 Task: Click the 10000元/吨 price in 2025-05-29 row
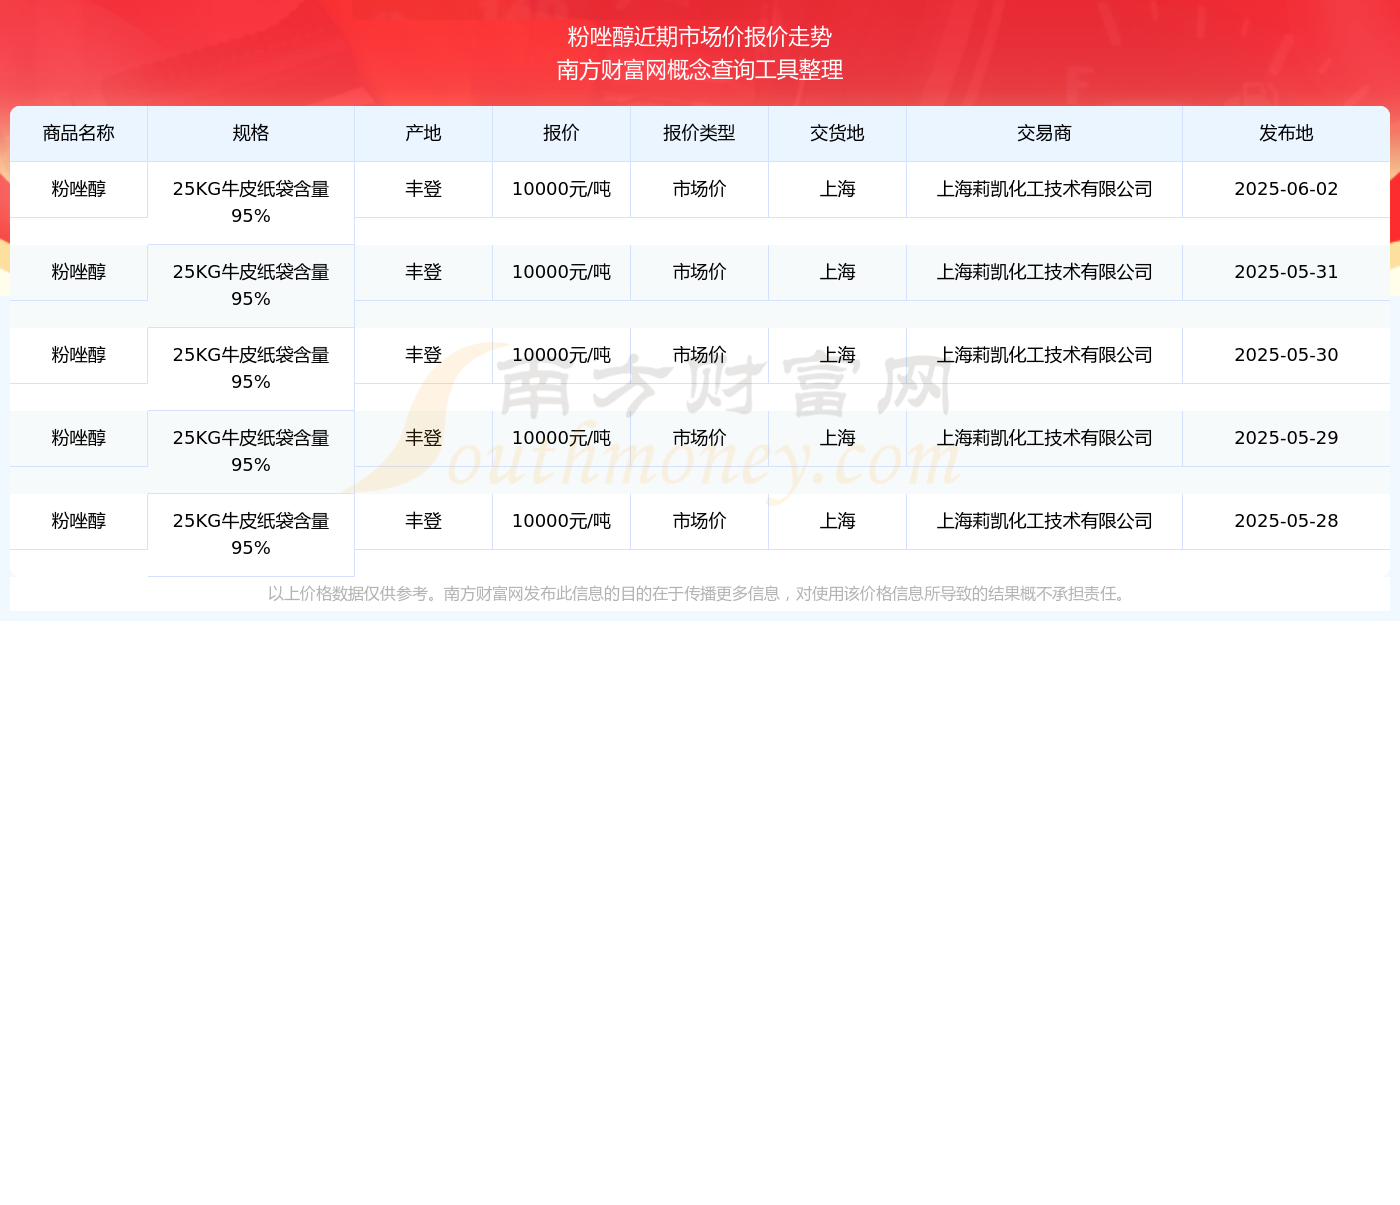click(562, 438)
